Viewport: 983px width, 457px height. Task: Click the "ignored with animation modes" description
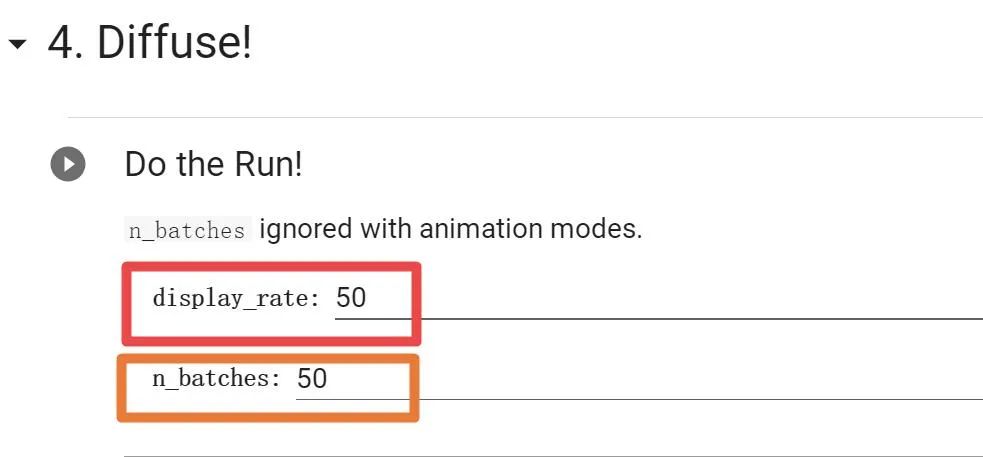451,229
